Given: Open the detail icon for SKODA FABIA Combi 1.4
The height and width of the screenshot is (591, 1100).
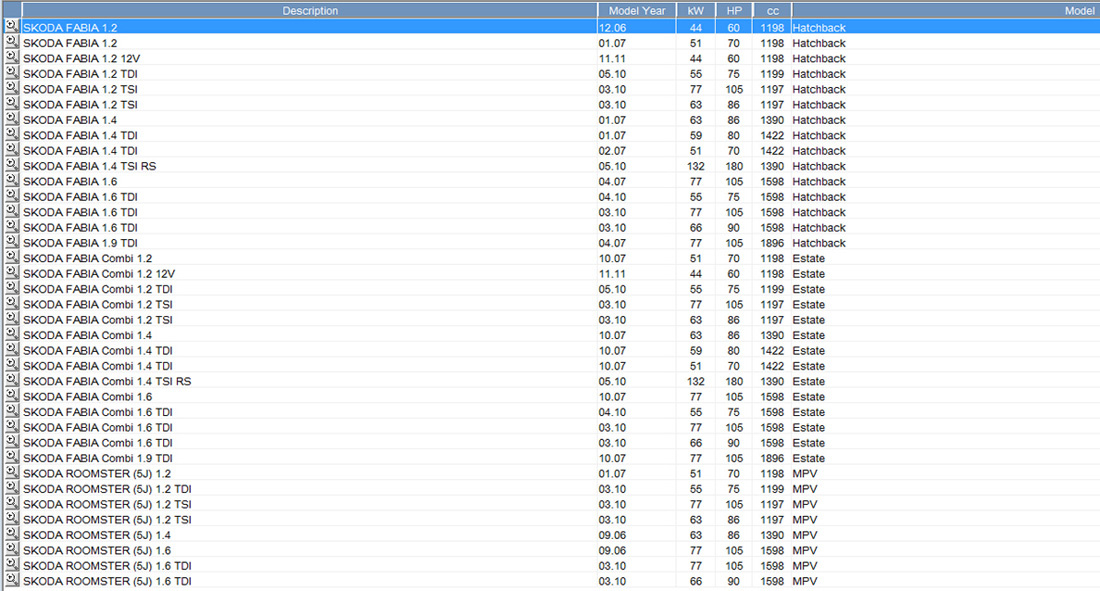Looking at the screenshot, I should click(x=11, y=335).
